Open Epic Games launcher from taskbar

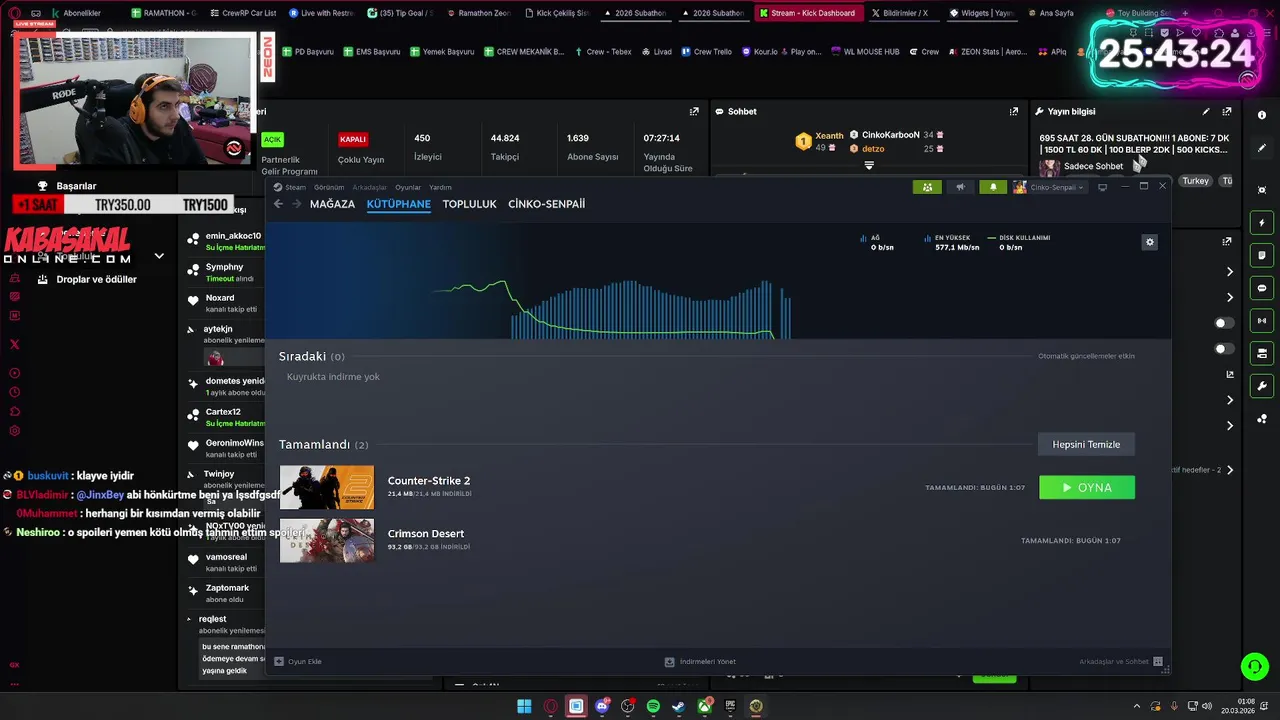(x=730, y=706)
